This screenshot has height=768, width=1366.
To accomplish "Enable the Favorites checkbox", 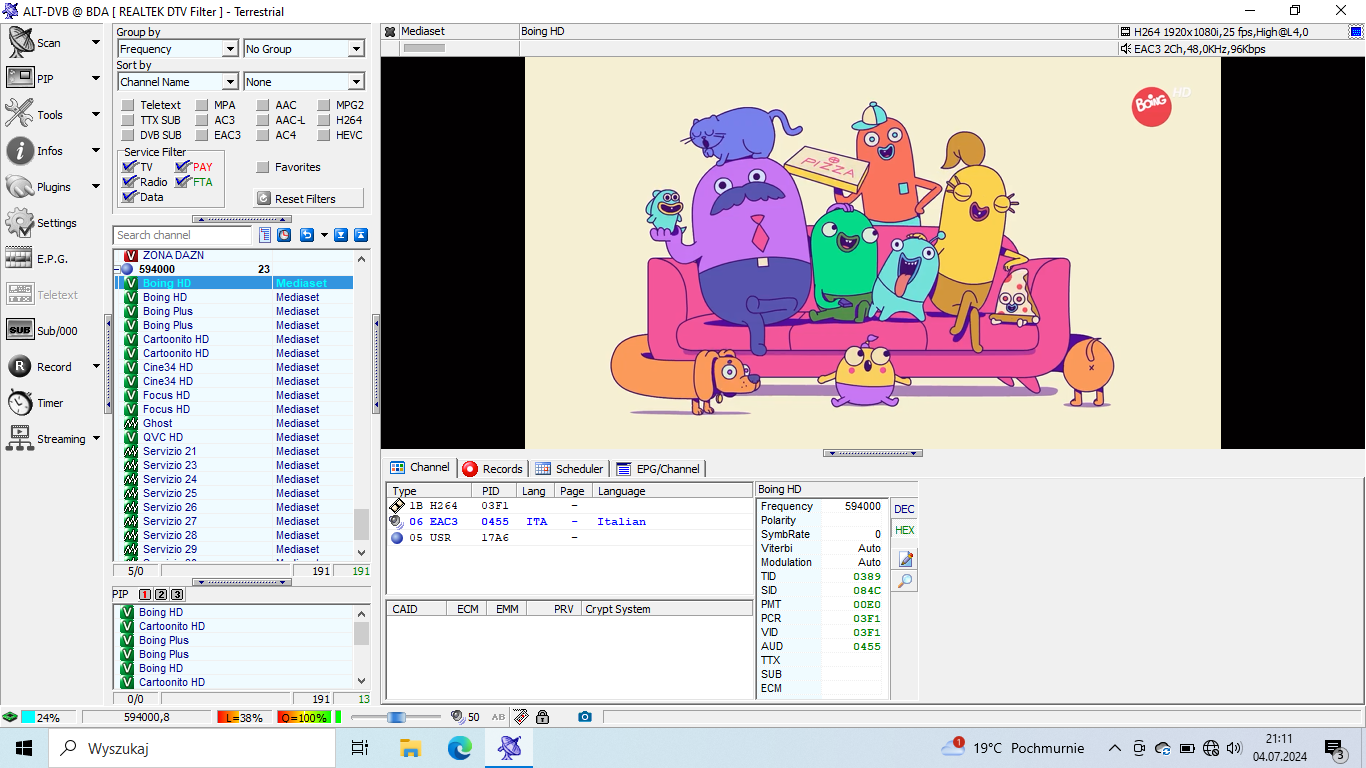I will tap(263, 167).
